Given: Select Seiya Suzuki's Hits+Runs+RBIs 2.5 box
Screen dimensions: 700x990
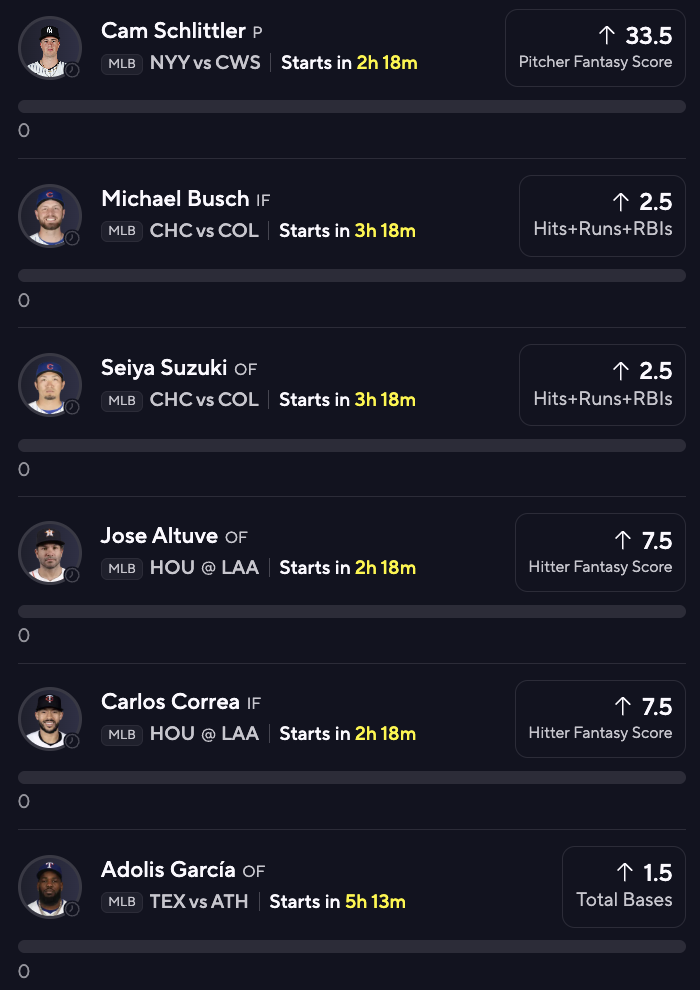Looking at the screenshot, I should [x=602, y=385].
